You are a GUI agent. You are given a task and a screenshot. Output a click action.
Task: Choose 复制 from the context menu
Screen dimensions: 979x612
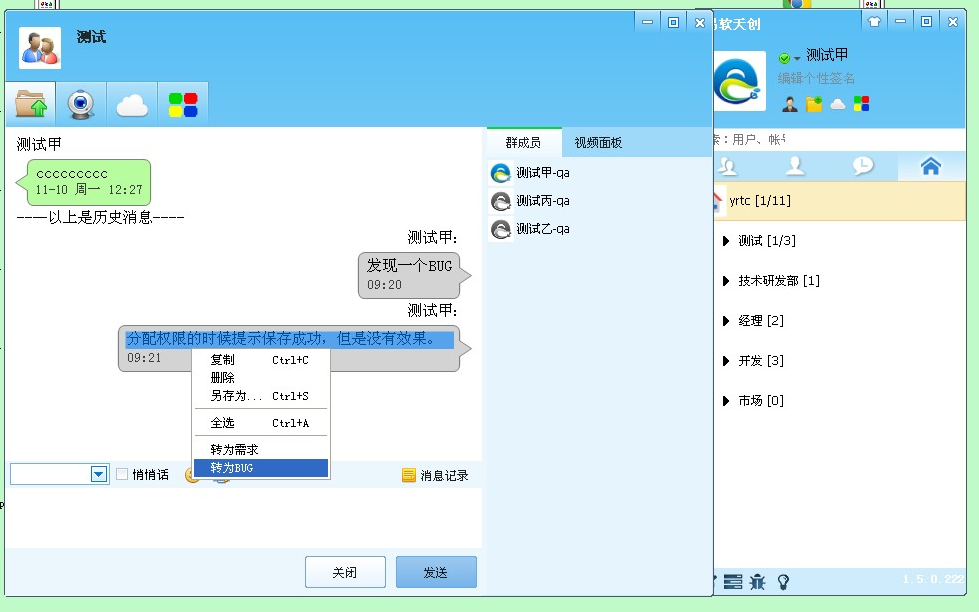(261, 360)
